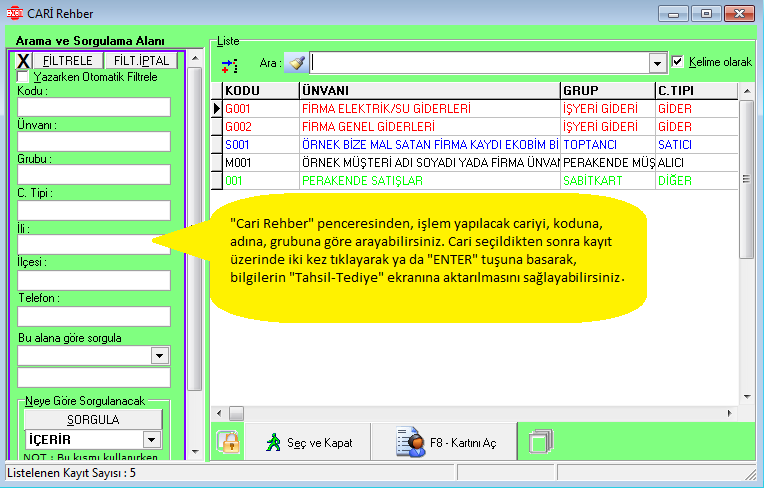This screenshot has height=488, width=764.
Task: Click Listelenen Kayıt Sayısı status text
Action: click(x=71, y=473)
